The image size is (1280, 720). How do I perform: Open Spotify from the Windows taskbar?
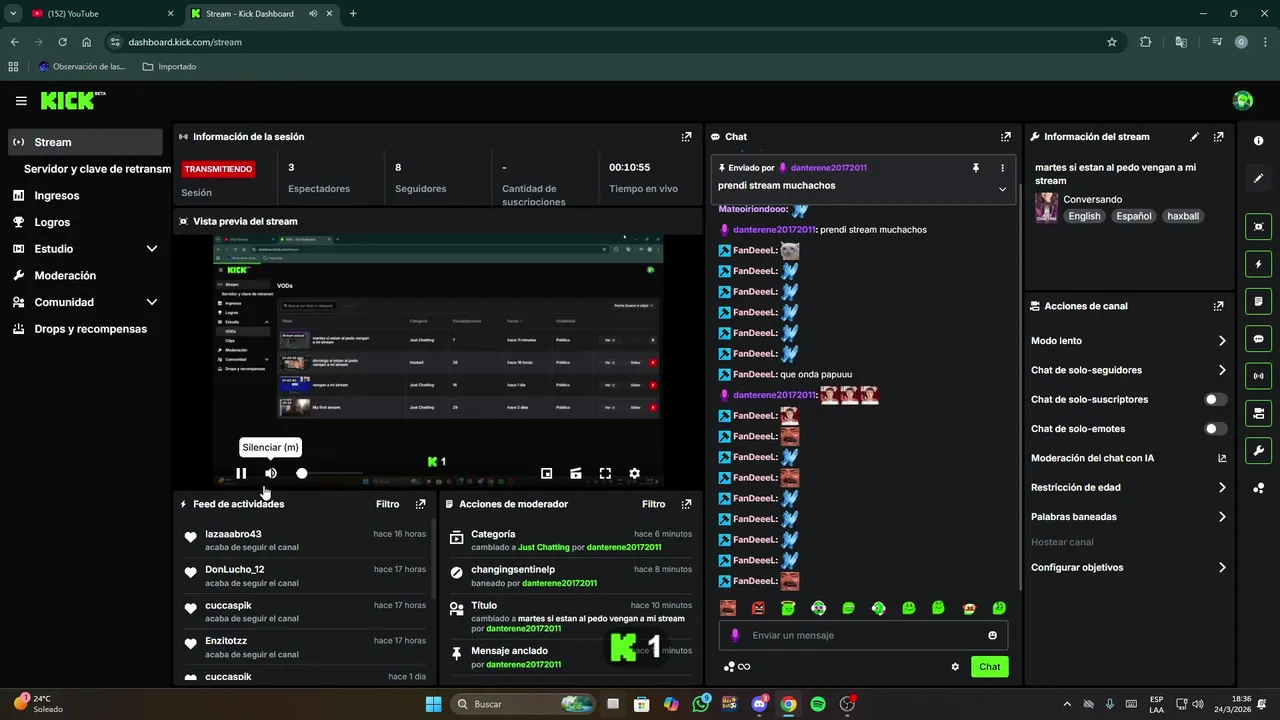(818, 704)
